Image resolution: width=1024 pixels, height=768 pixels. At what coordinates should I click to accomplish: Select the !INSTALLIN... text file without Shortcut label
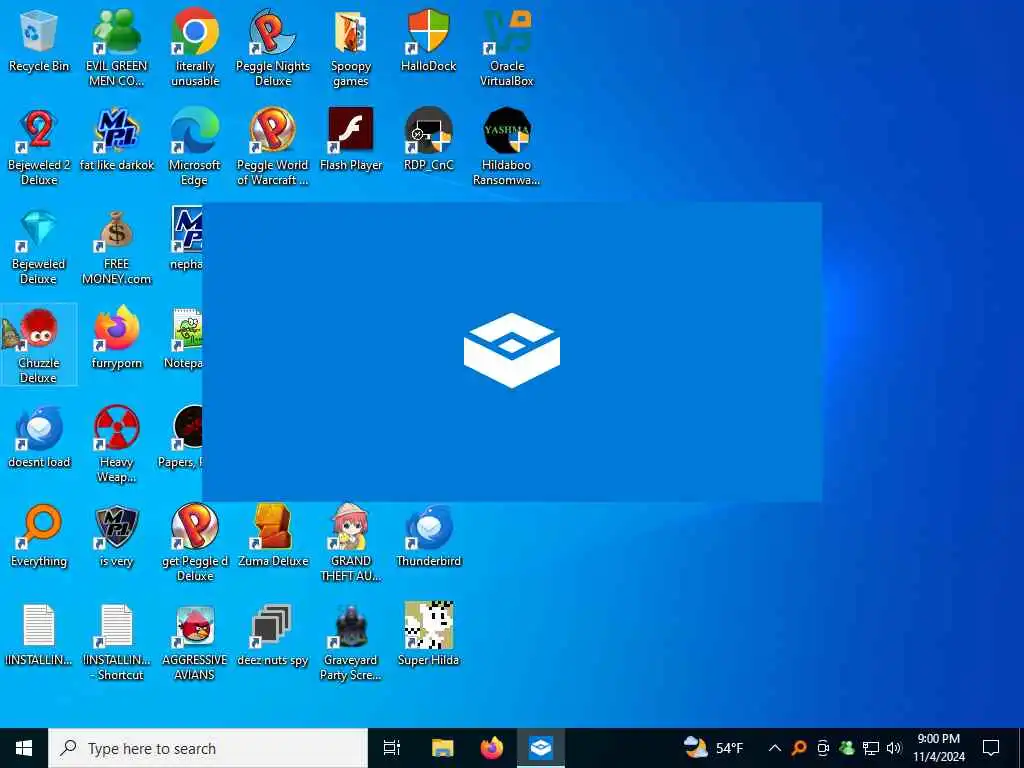(x=39, y=635)
